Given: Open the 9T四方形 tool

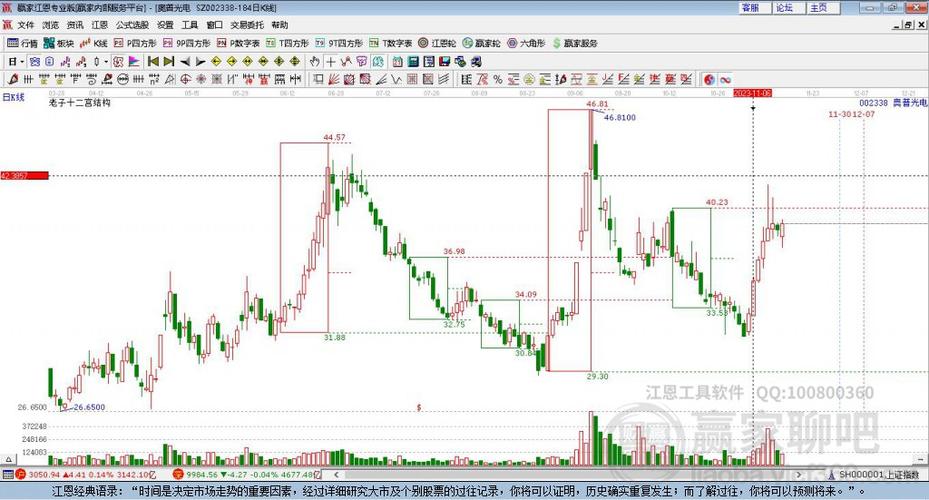Looking at the screenshot, I should [x=338, y=43].
